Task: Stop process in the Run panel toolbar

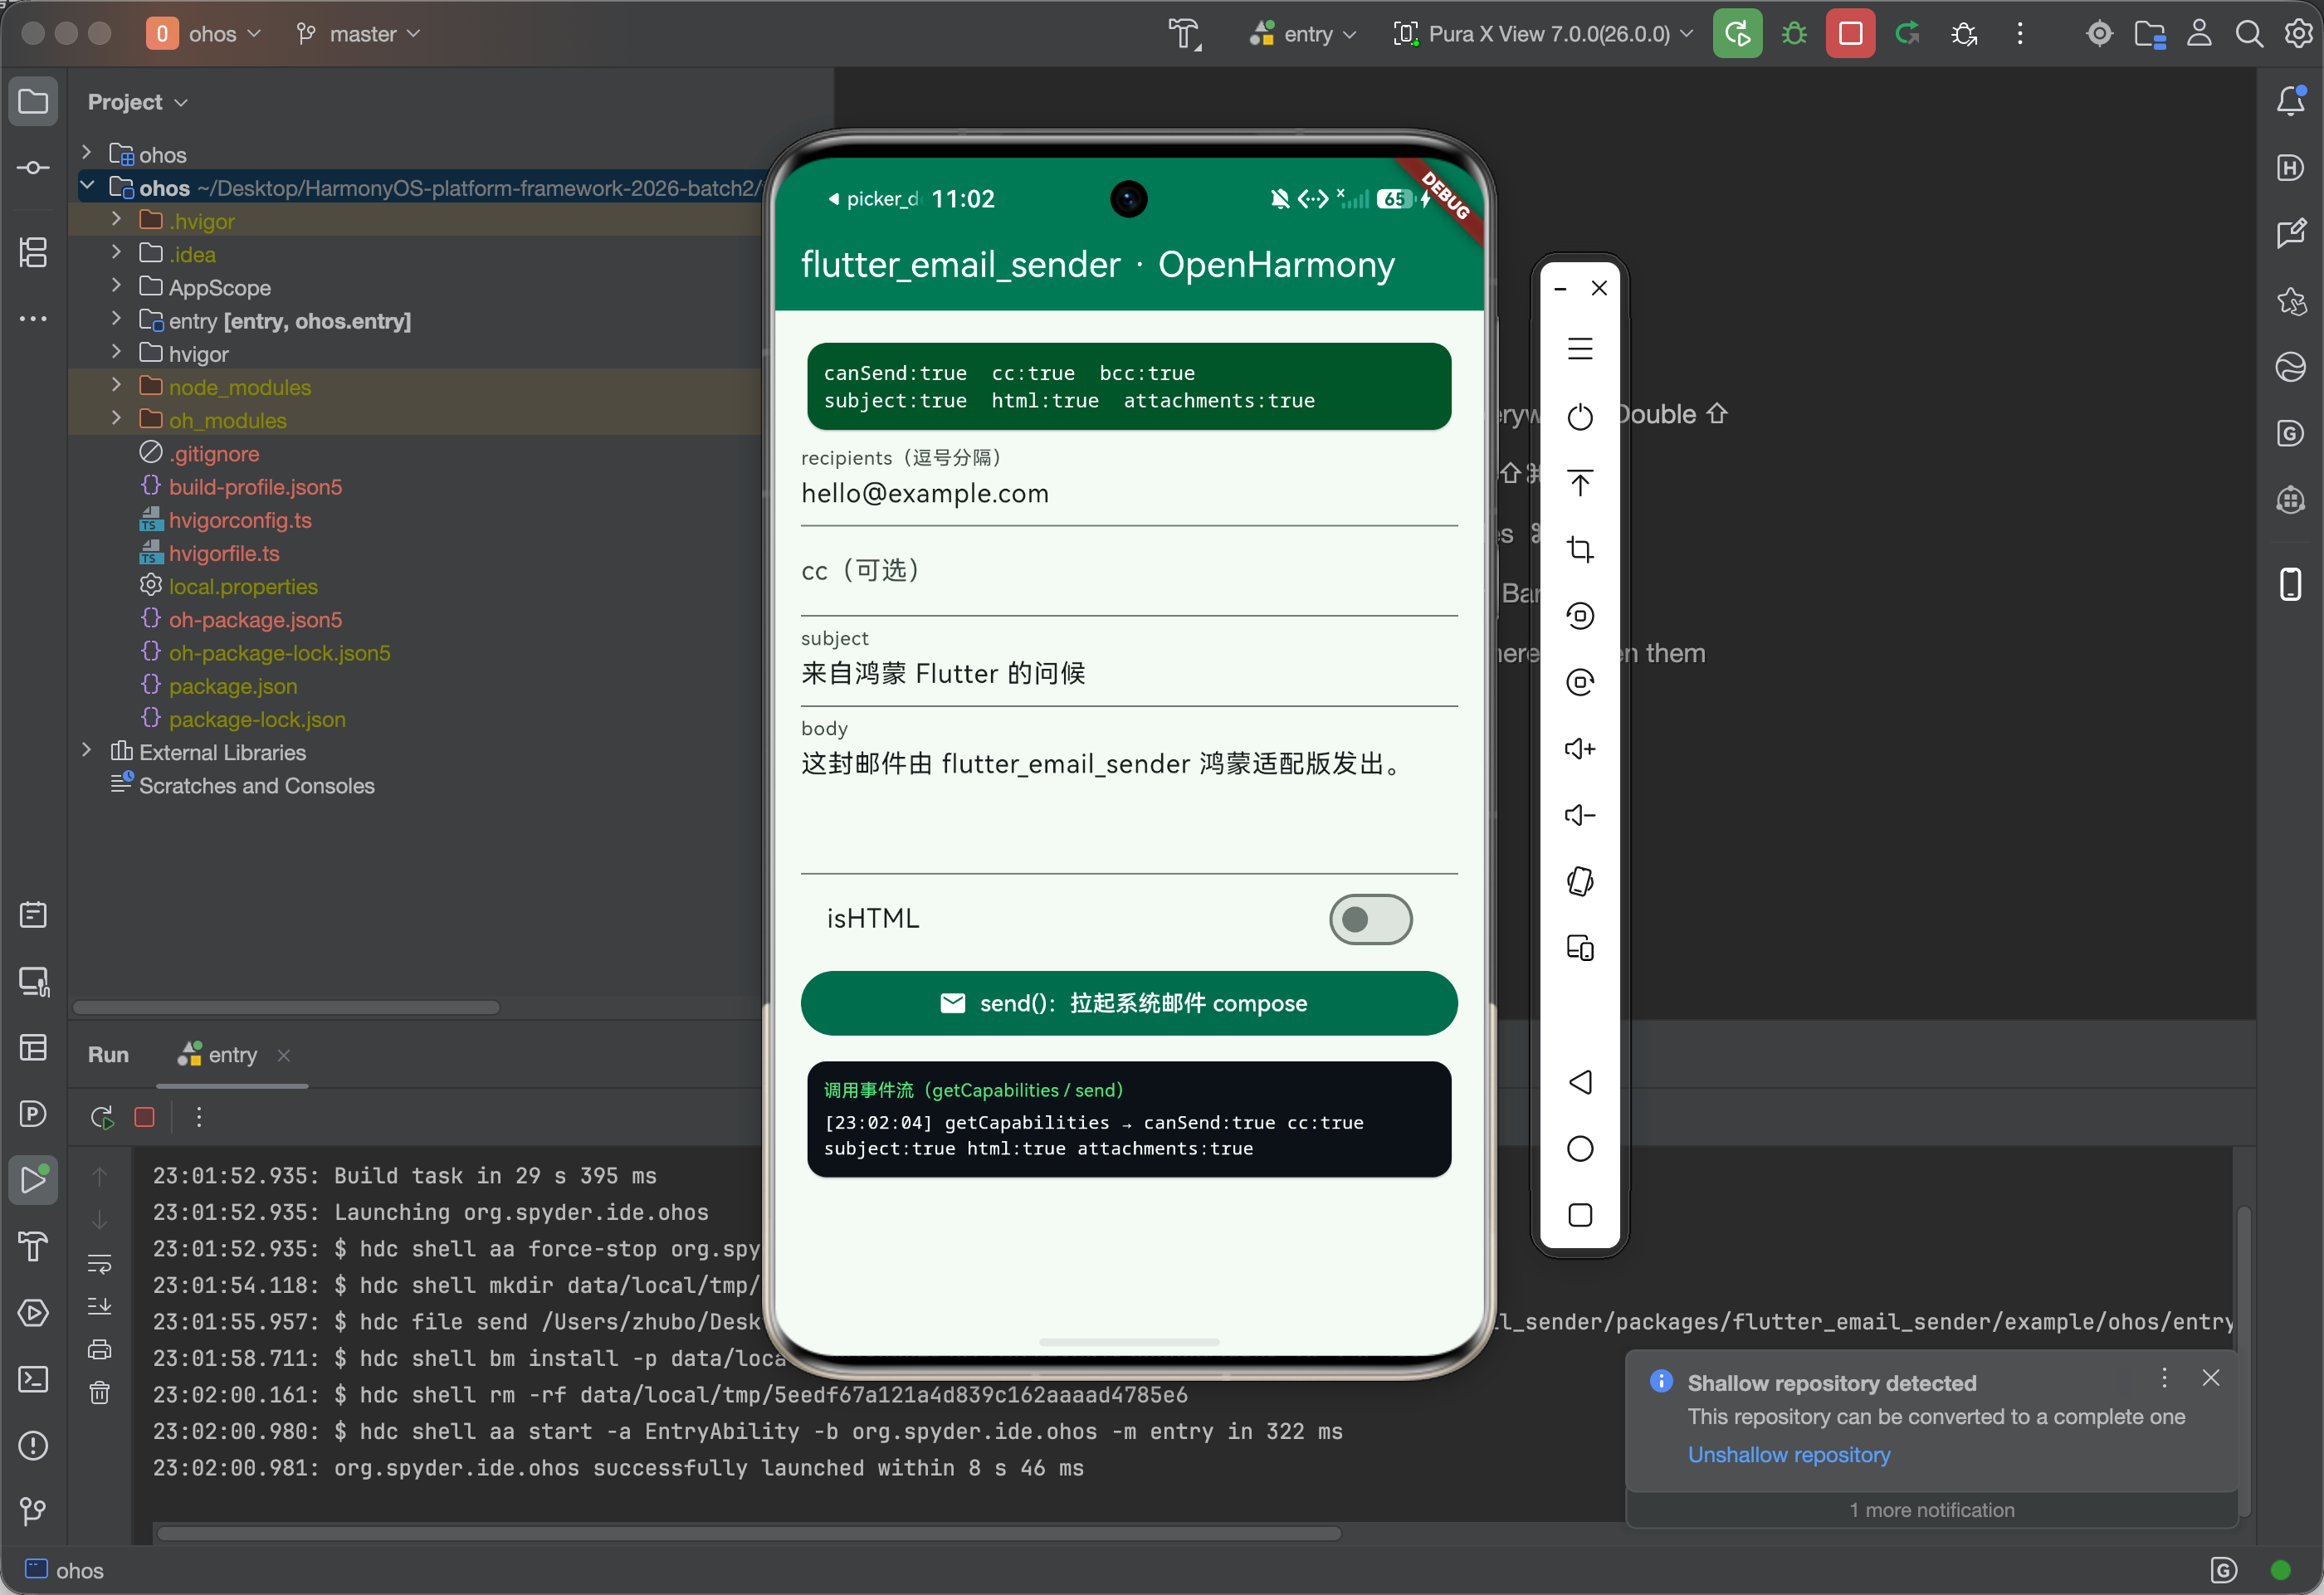Action: coord(144,1117)
